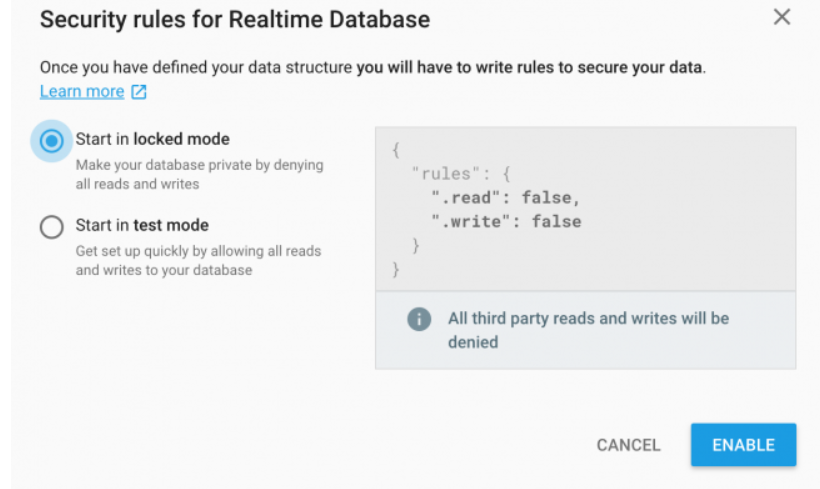The image size is (820, 489).
Task: Click the blue ENABLE button
Action: pos(743,445)
